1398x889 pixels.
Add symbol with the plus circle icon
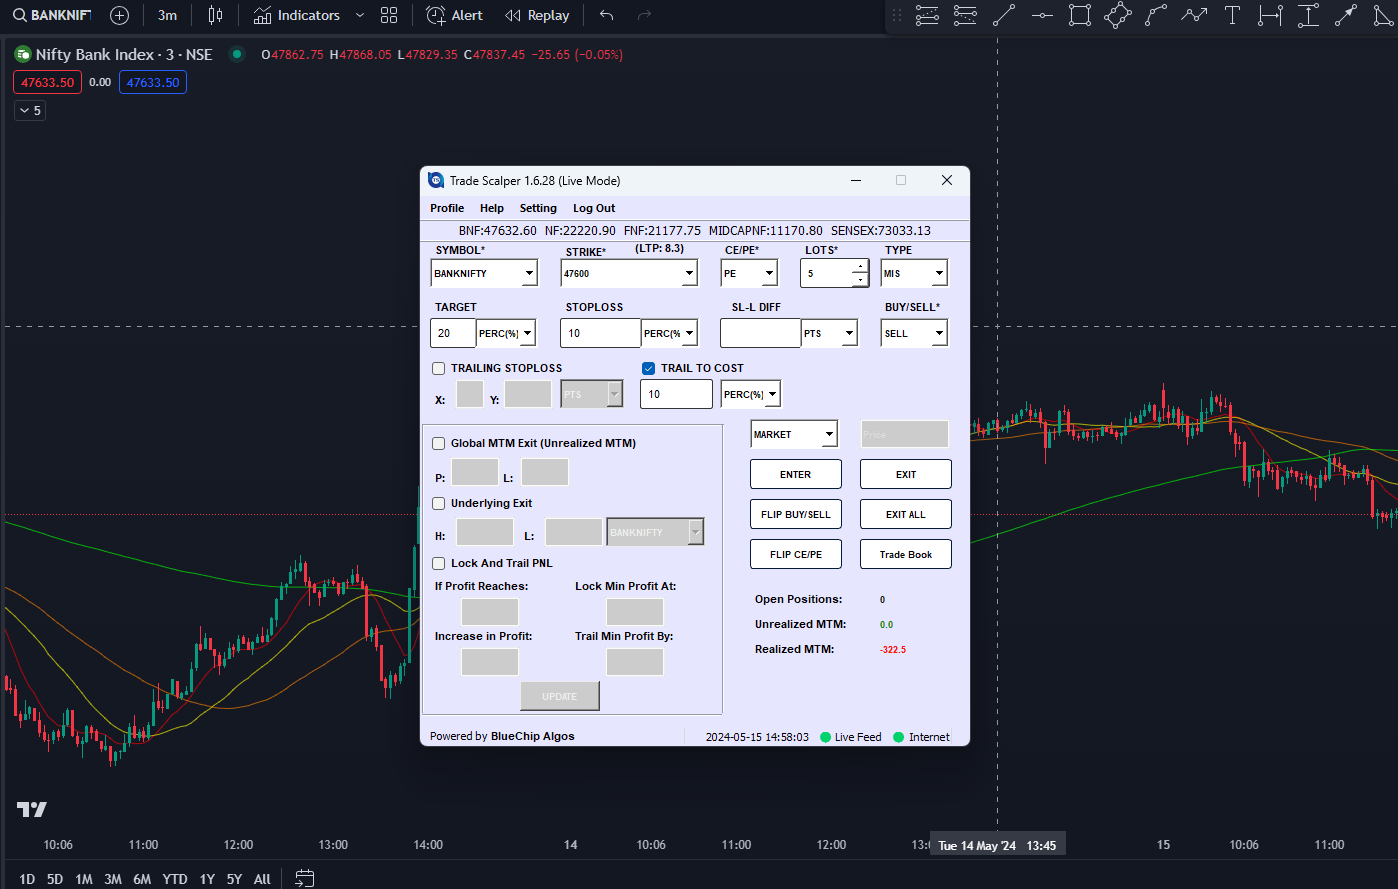[119, 15]
